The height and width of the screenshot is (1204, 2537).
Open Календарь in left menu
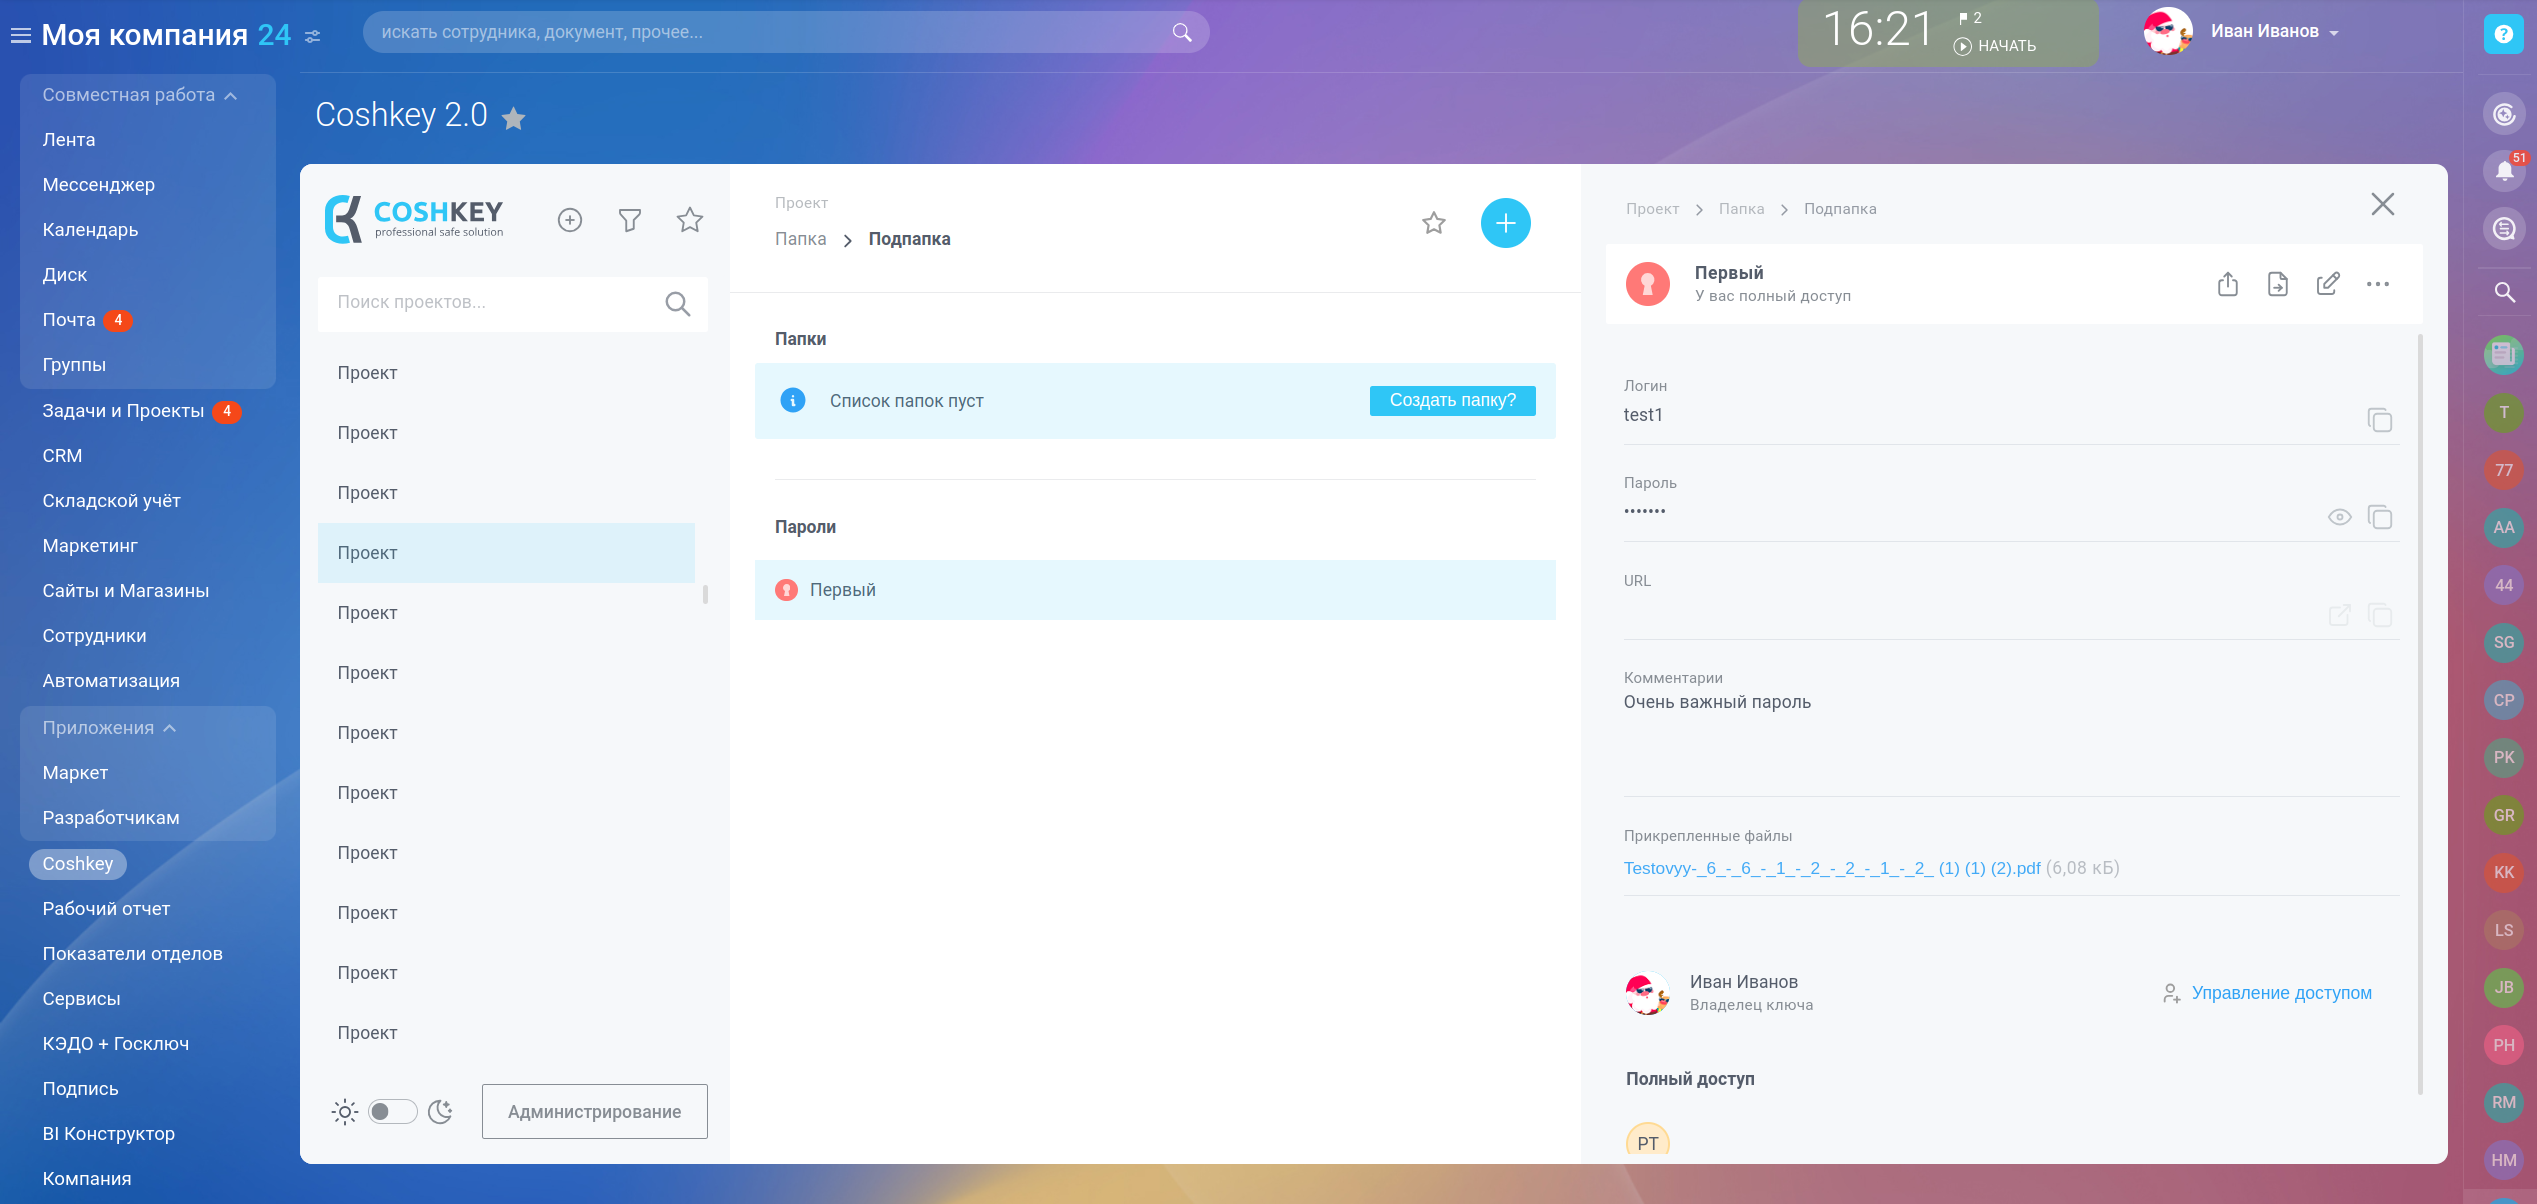(x=91, y=230)
